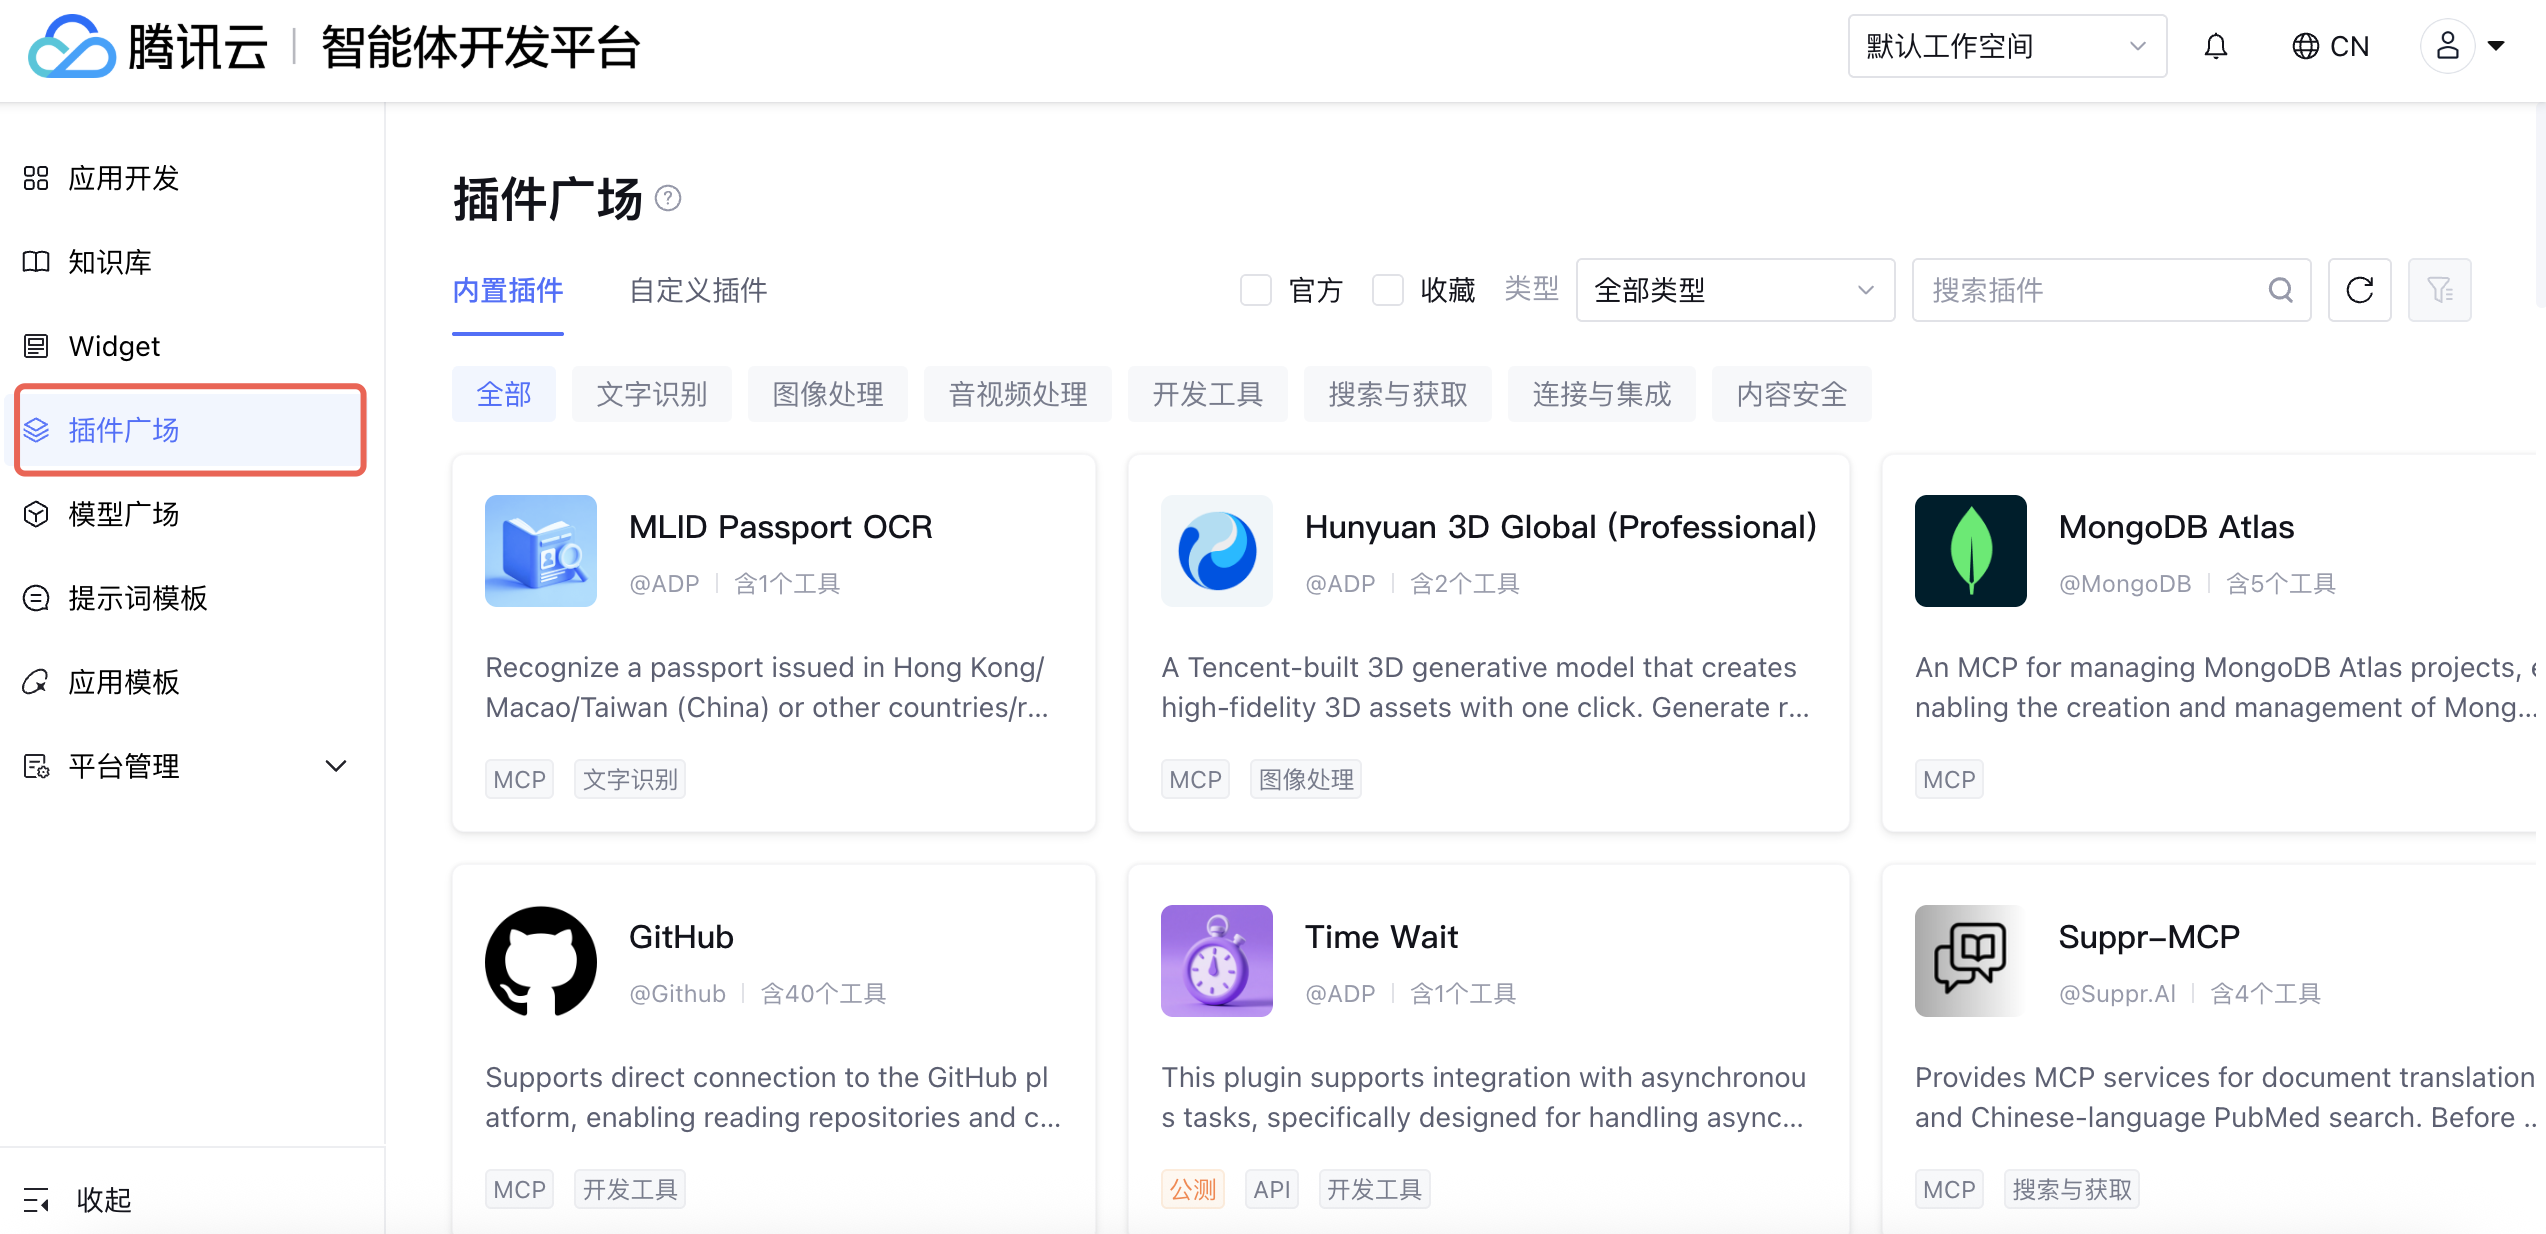Click the filter icon beside refresh

coord(2439,290)
